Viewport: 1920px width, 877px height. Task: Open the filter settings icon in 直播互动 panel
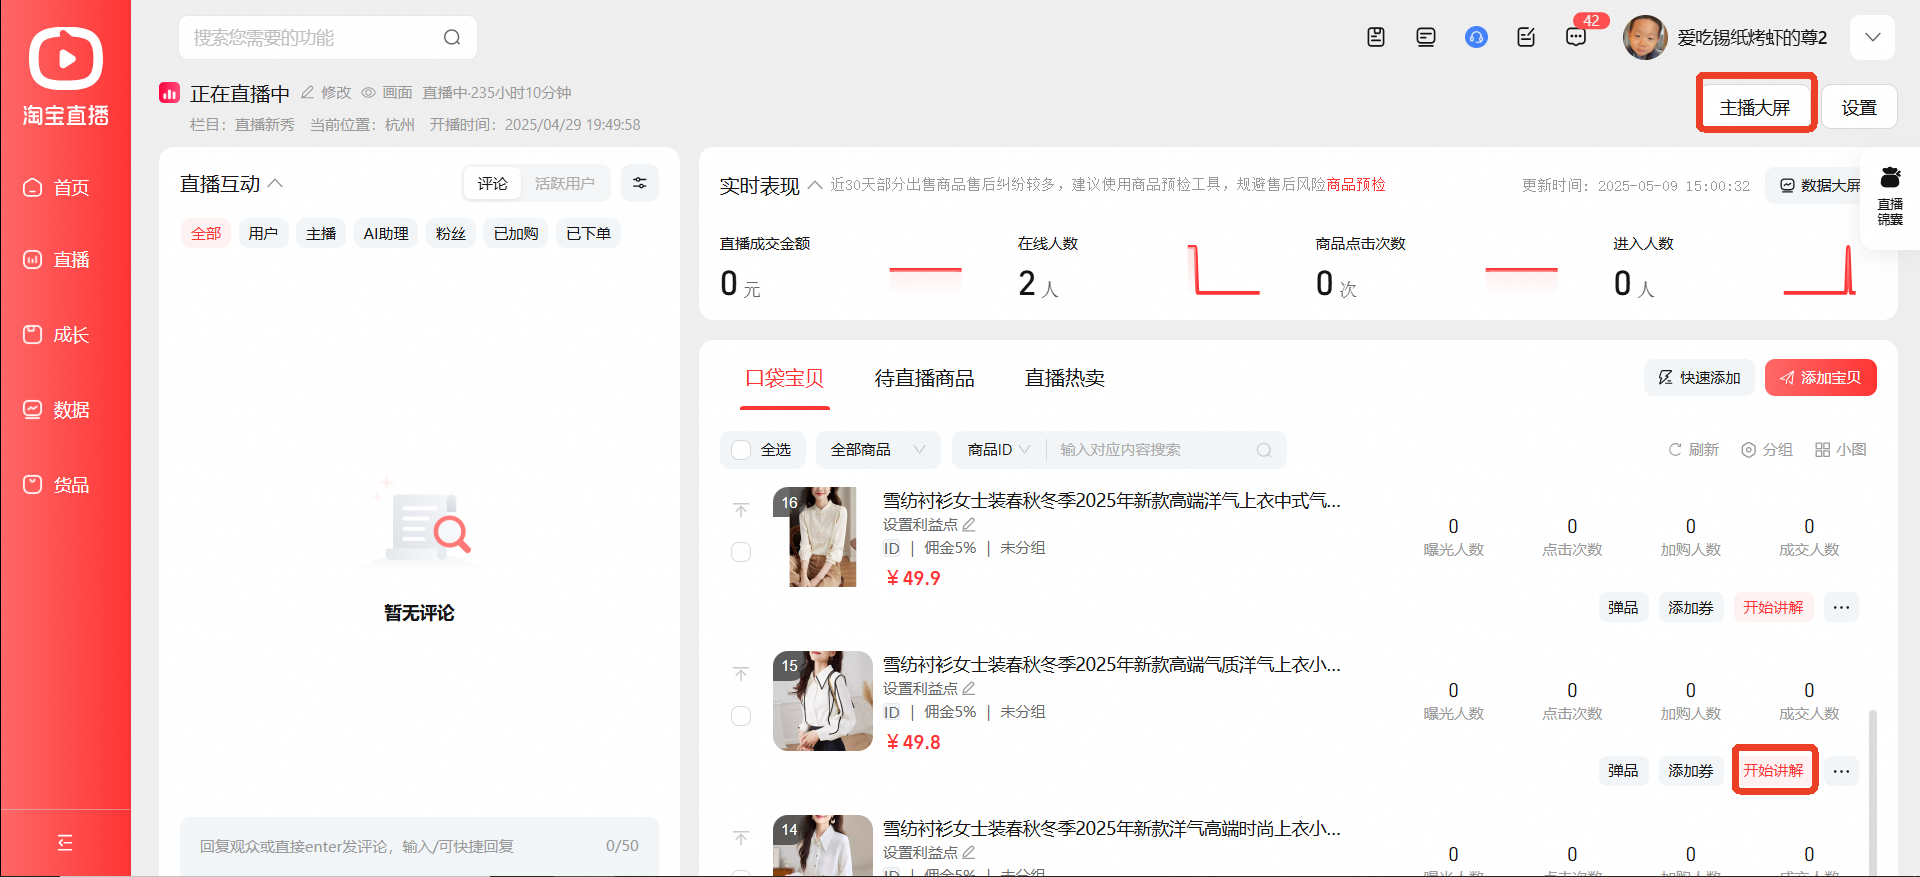click(x=640, y=183)
